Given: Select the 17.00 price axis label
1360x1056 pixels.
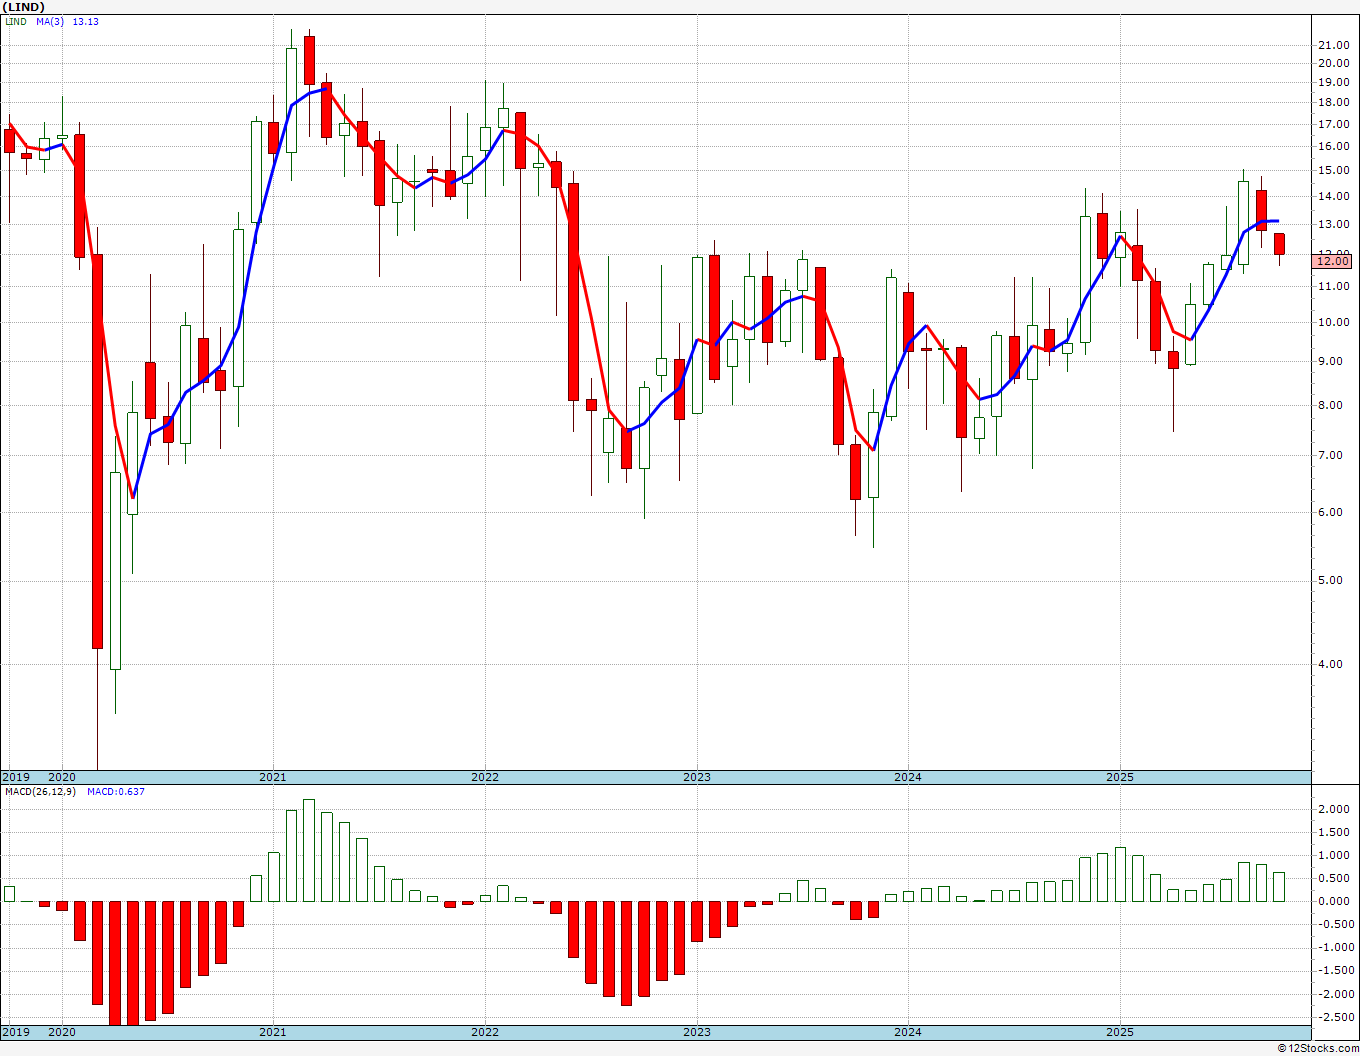Looking at the screenshot, I should [x=1333, y=124].
